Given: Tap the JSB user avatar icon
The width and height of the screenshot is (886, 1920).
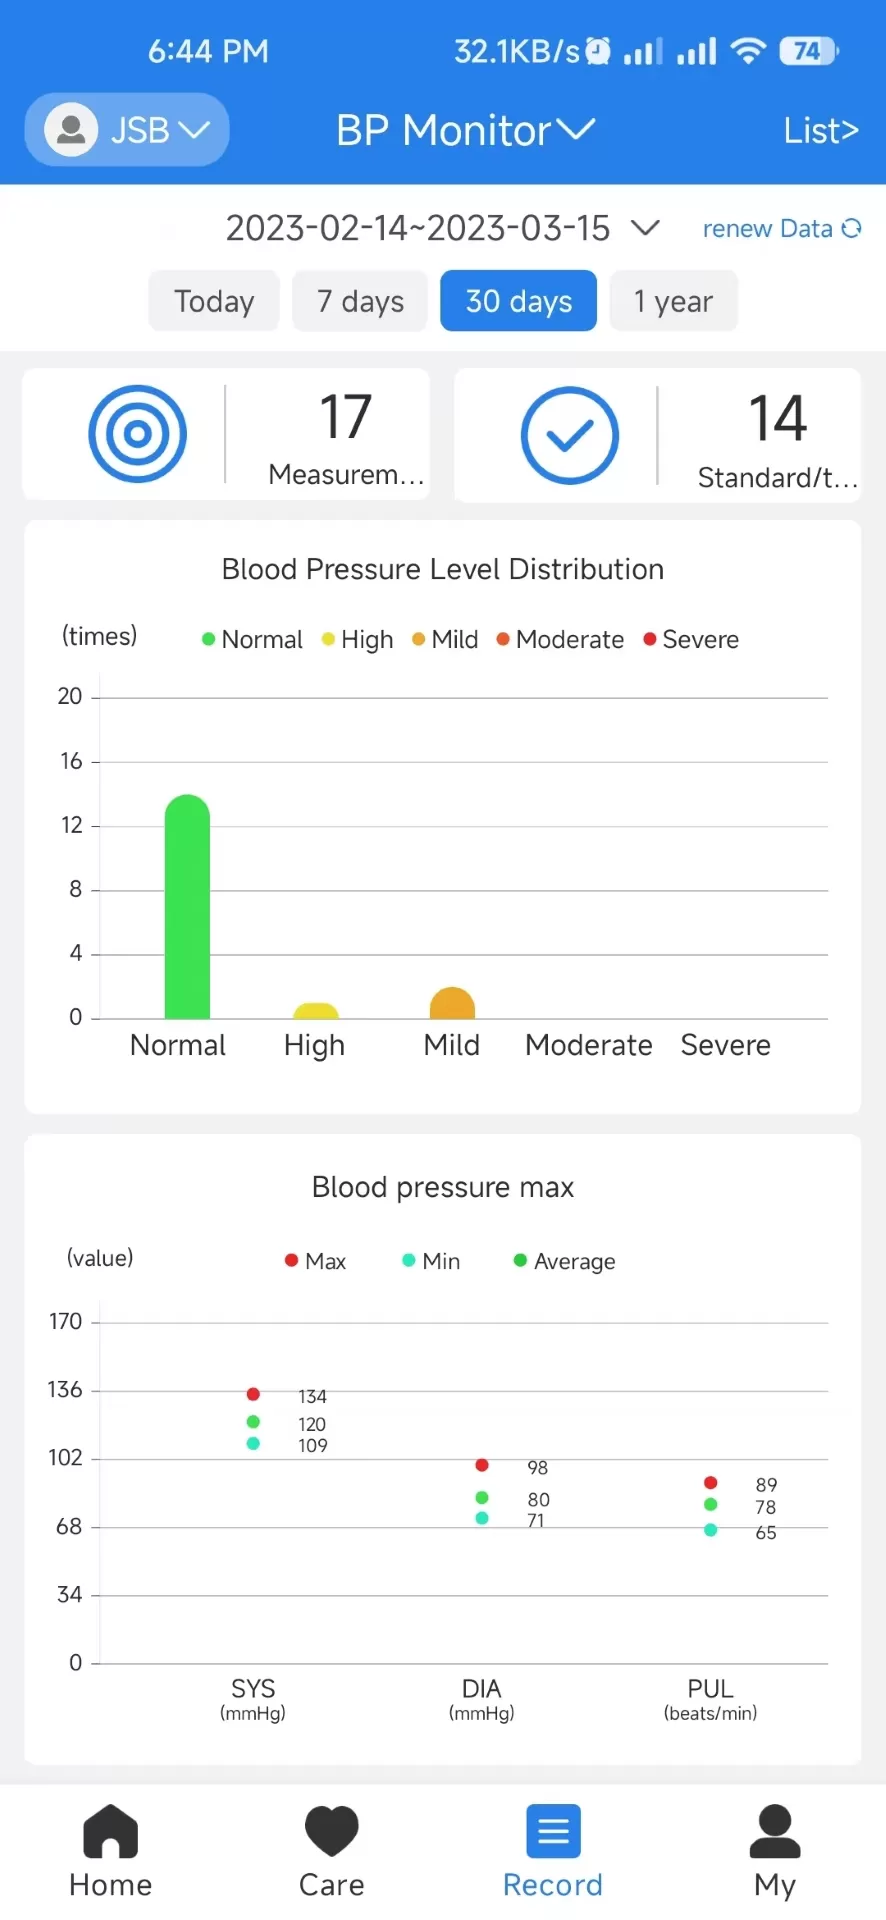Looking at the screenshot, I should tap(71, 130).
